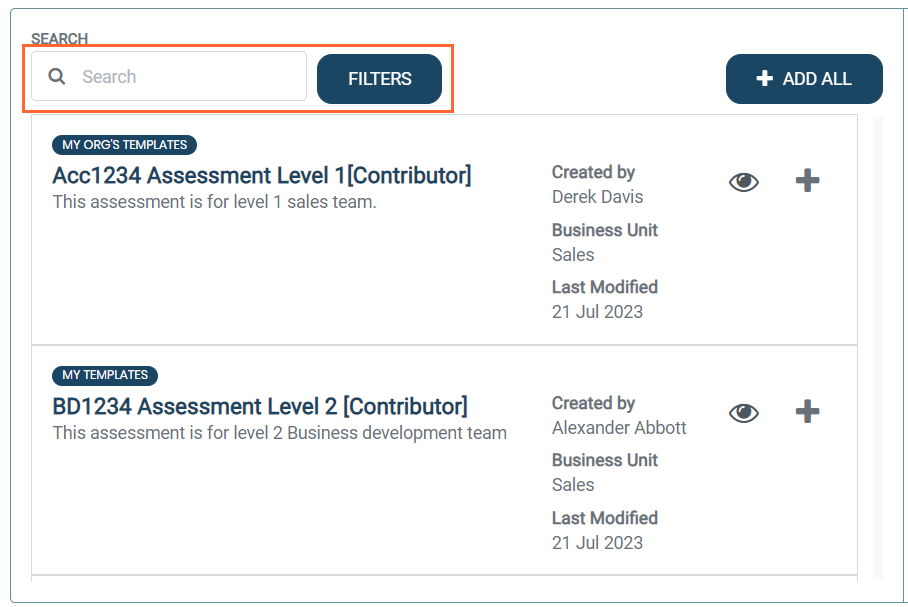
Task: Click the template list vertical scrollbar
Action: click(878, 348)
